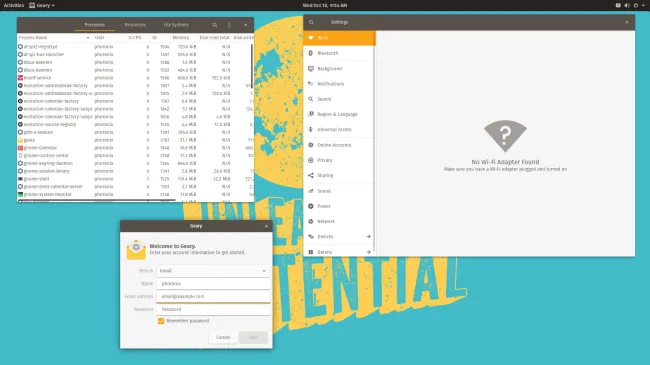Expand the Details submenu arrow
The image size is (650, 365).
point(368,252)
